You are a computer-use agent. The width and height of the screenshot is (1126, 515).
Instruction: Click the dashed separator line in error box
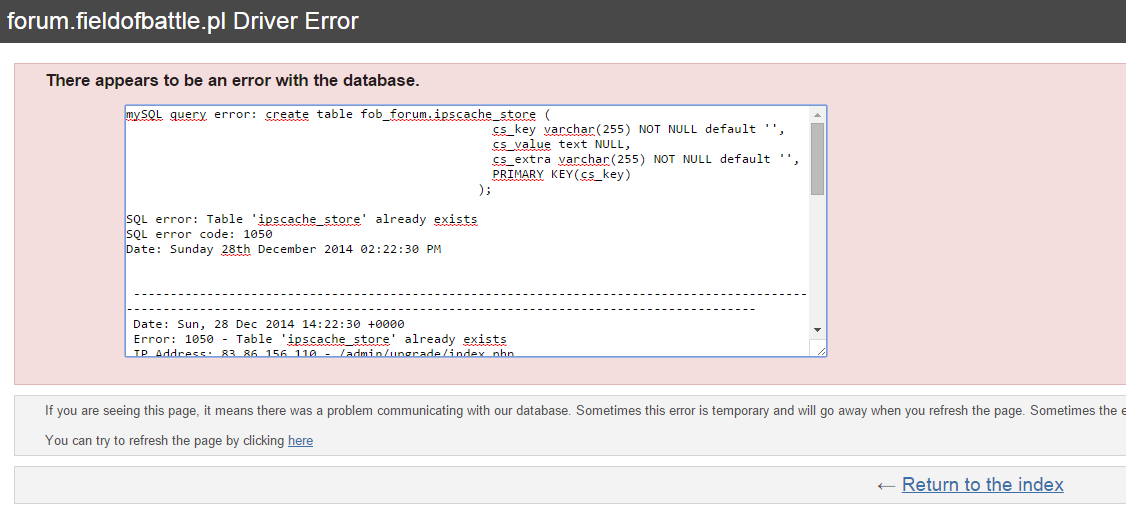click(x=468, y=294)
